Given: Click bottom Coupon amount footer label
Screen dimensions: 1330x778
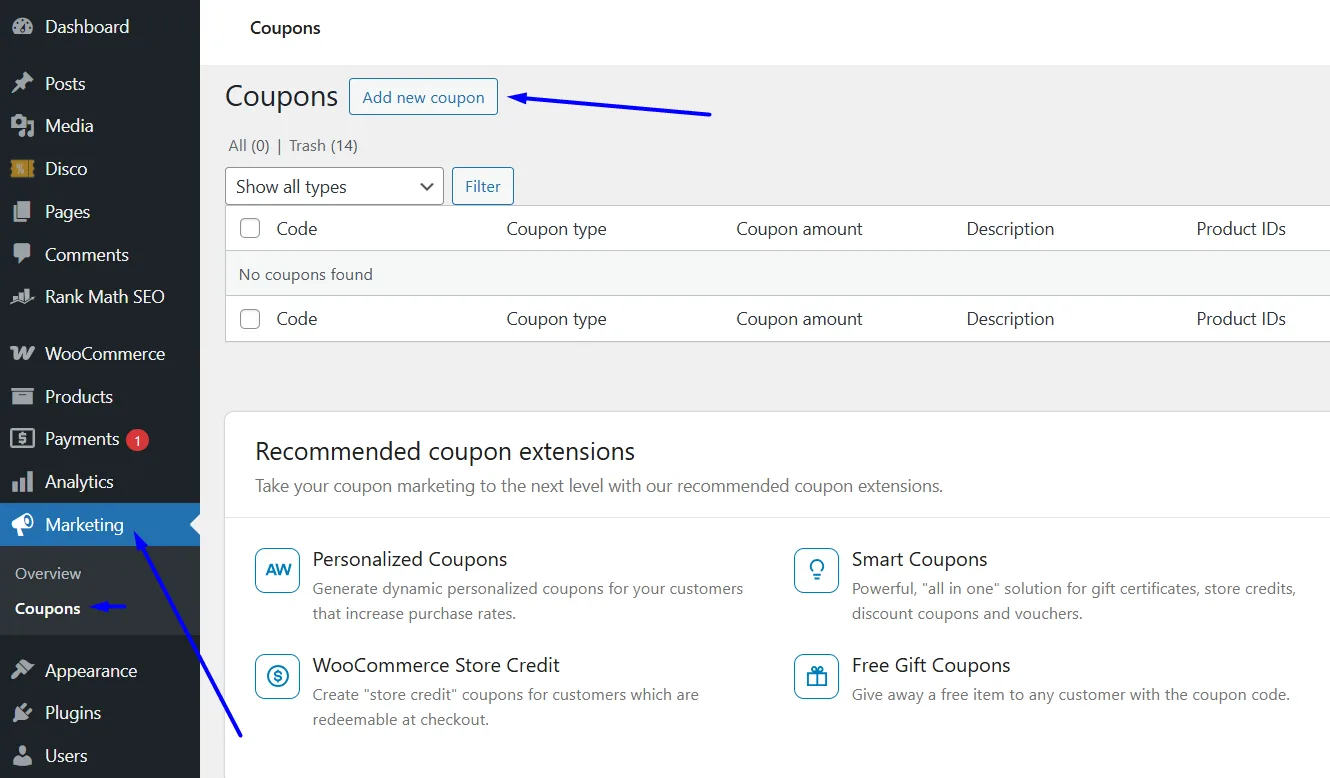Looking at the screenshot, I should click(799, 319).
